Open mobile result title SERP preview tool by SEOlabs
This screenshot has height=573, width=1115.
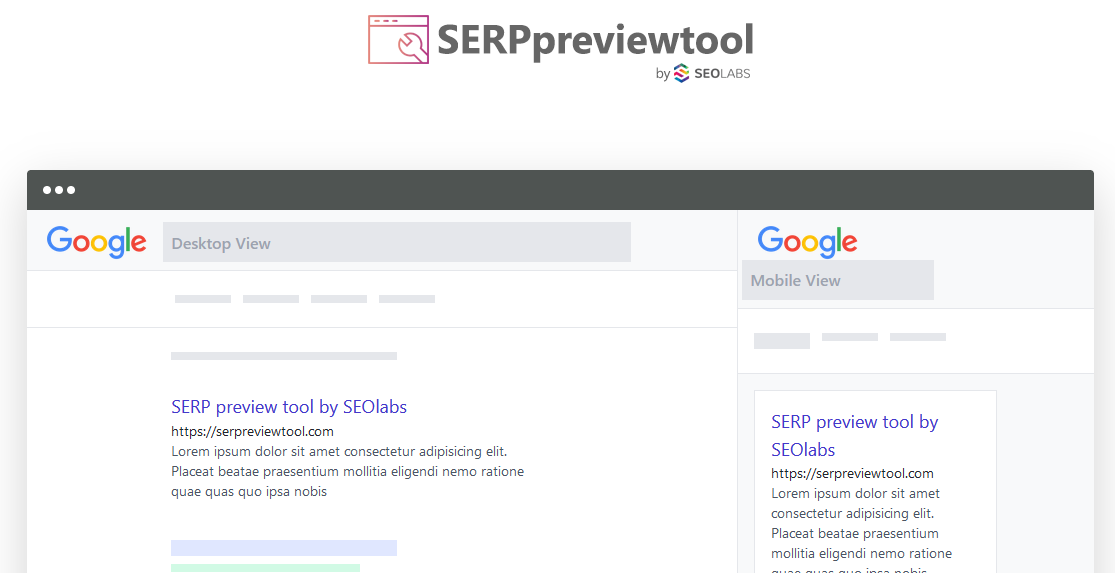tap(855, 436)
